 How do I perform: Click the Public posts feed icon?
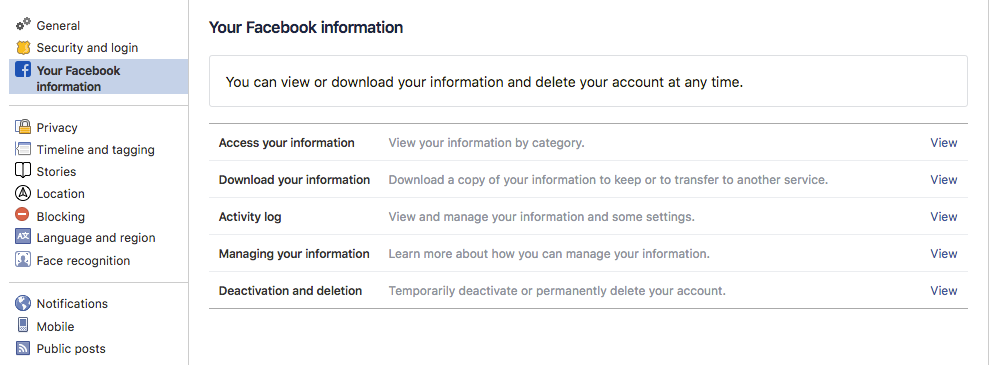click(x=23, y=348)
